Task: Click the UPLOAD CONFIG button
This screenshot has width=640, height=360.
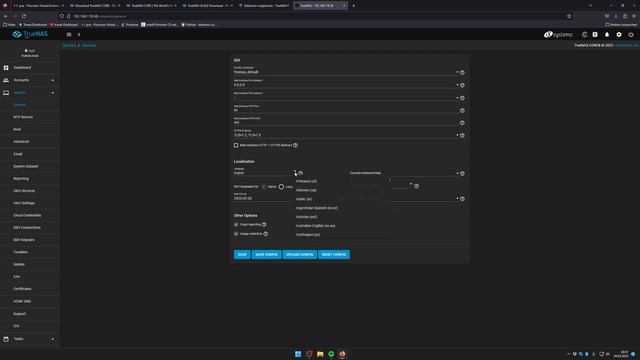Action: click(x=300, y=255)
